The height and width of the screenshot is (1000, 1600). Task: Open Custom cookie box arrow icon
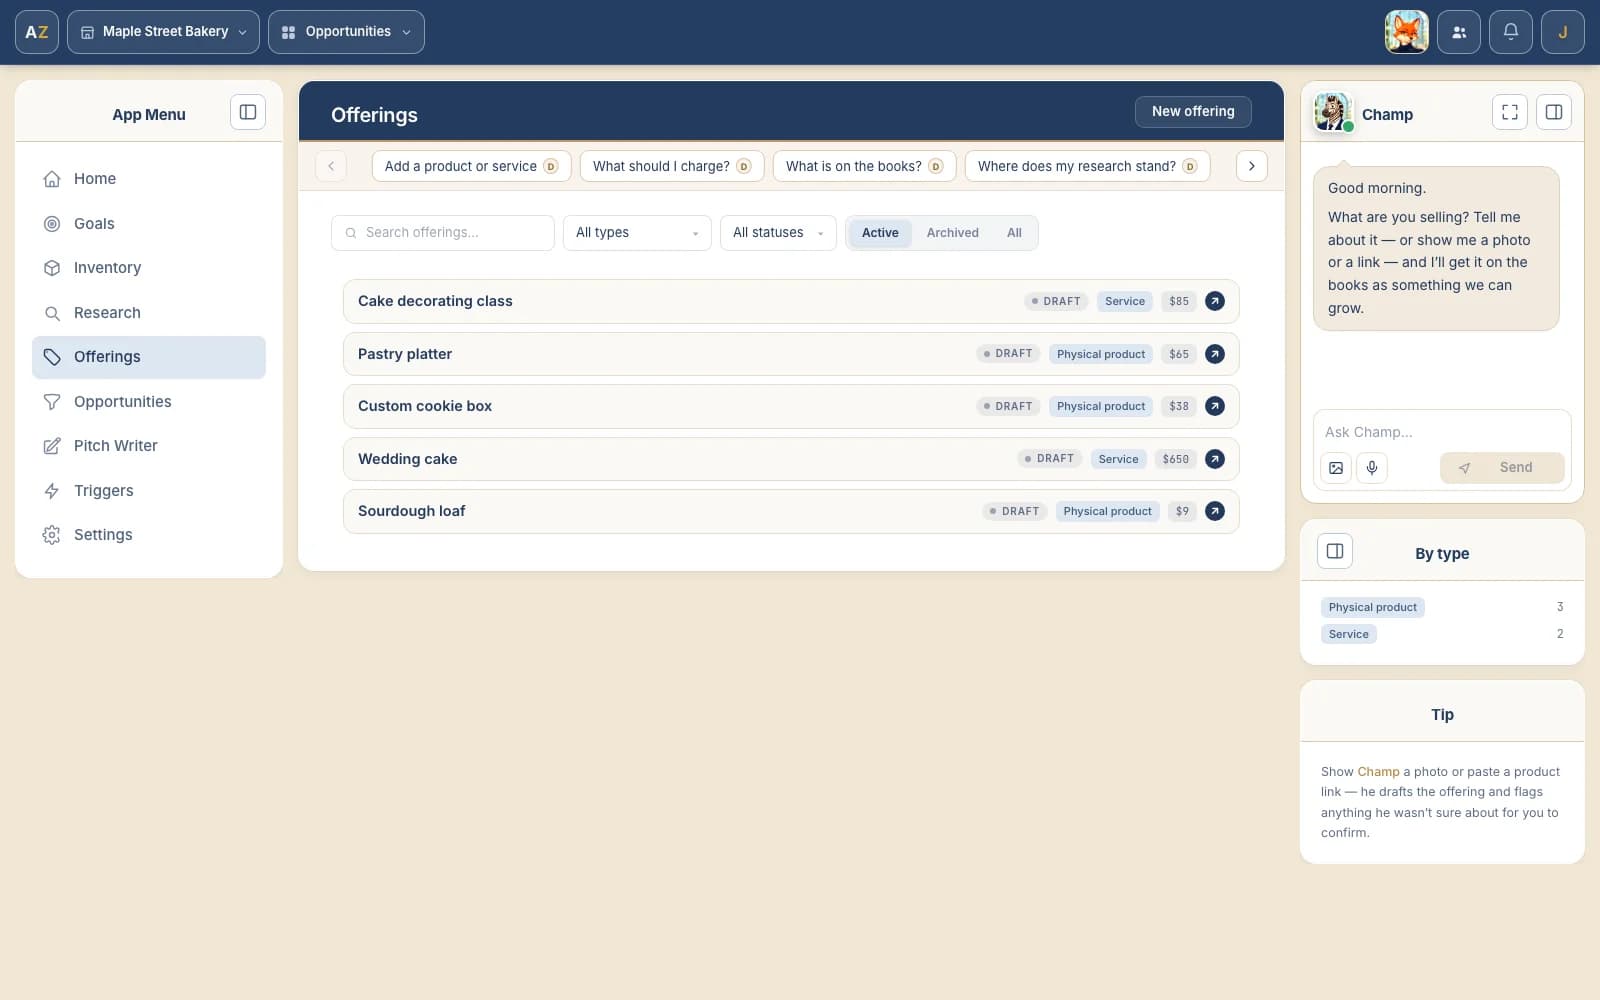pos(1215,406)
